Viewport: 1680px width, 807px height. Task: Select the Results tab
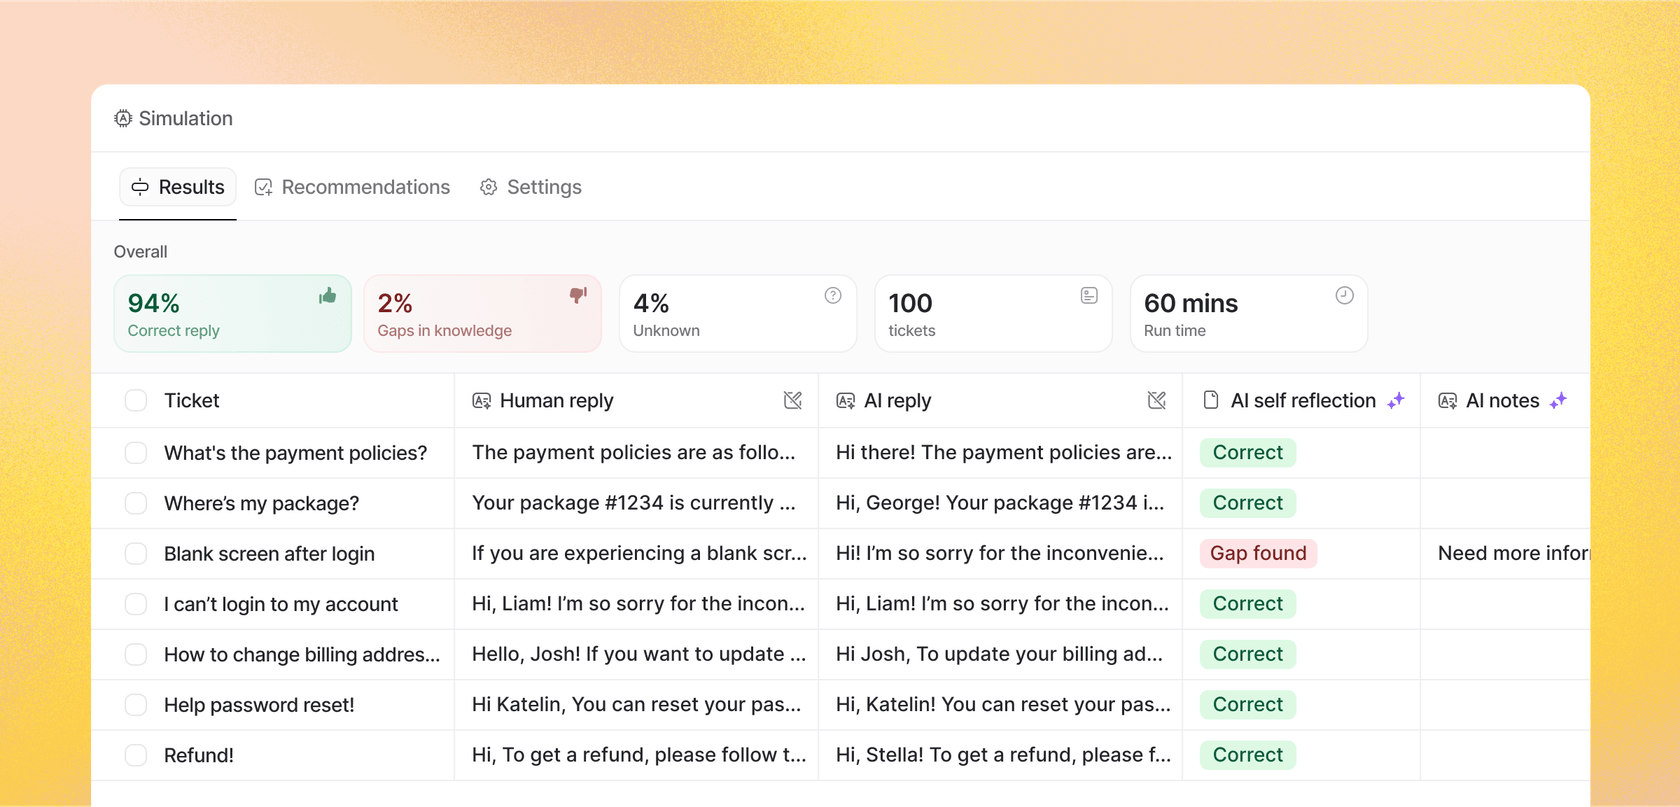[178, 187]
